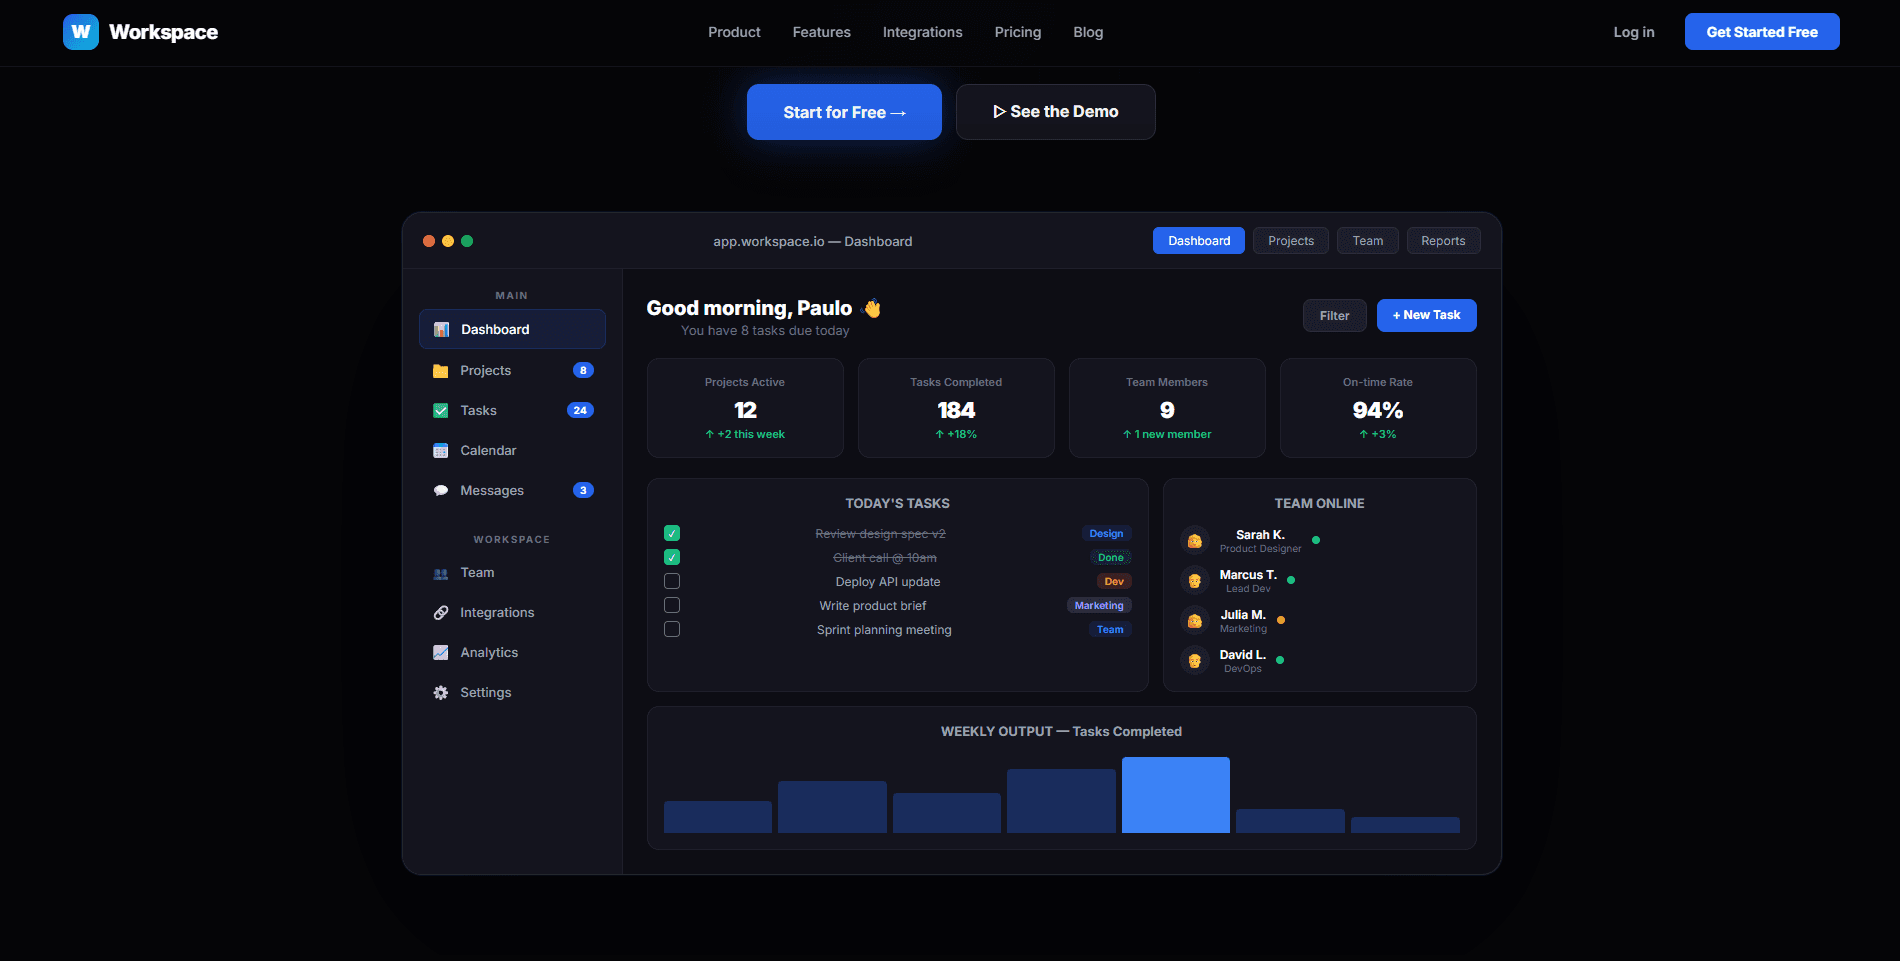Image resolution: width=1900 pixels, height=961 pixels.
Task: Open the Integrations top nav link
Action: tap(922, 32)
